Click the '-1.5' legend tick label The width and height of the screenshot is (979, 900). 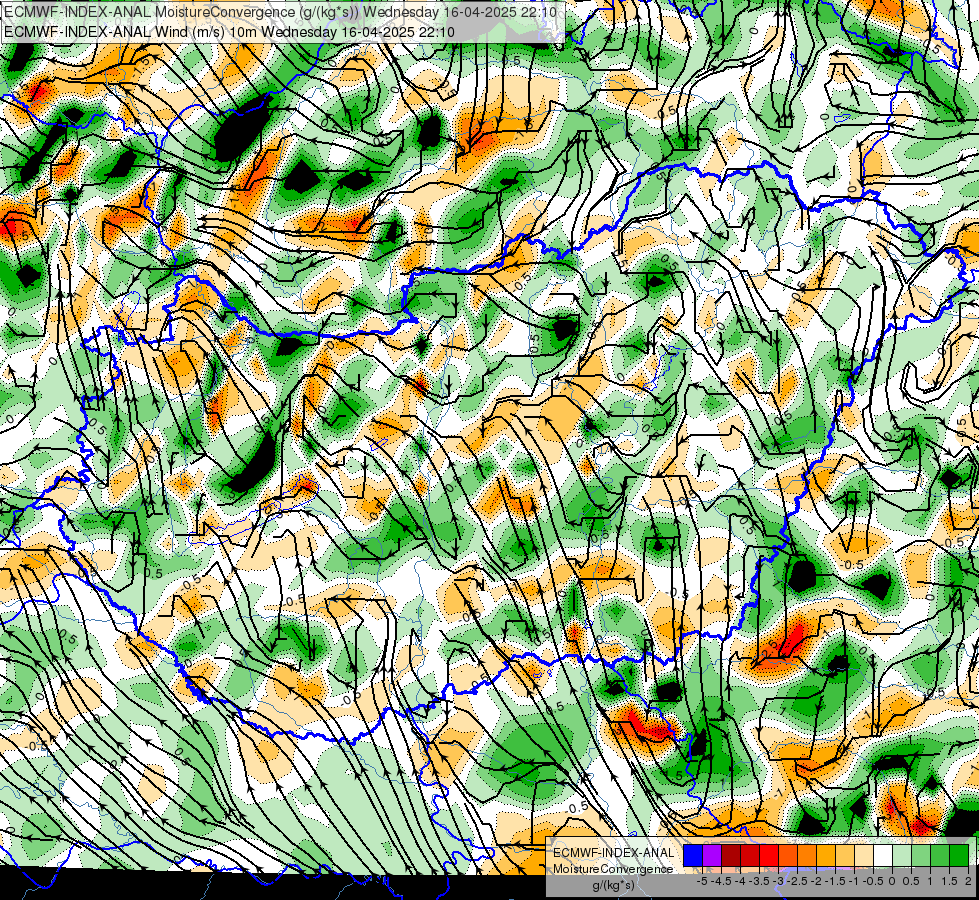(836, 881)
